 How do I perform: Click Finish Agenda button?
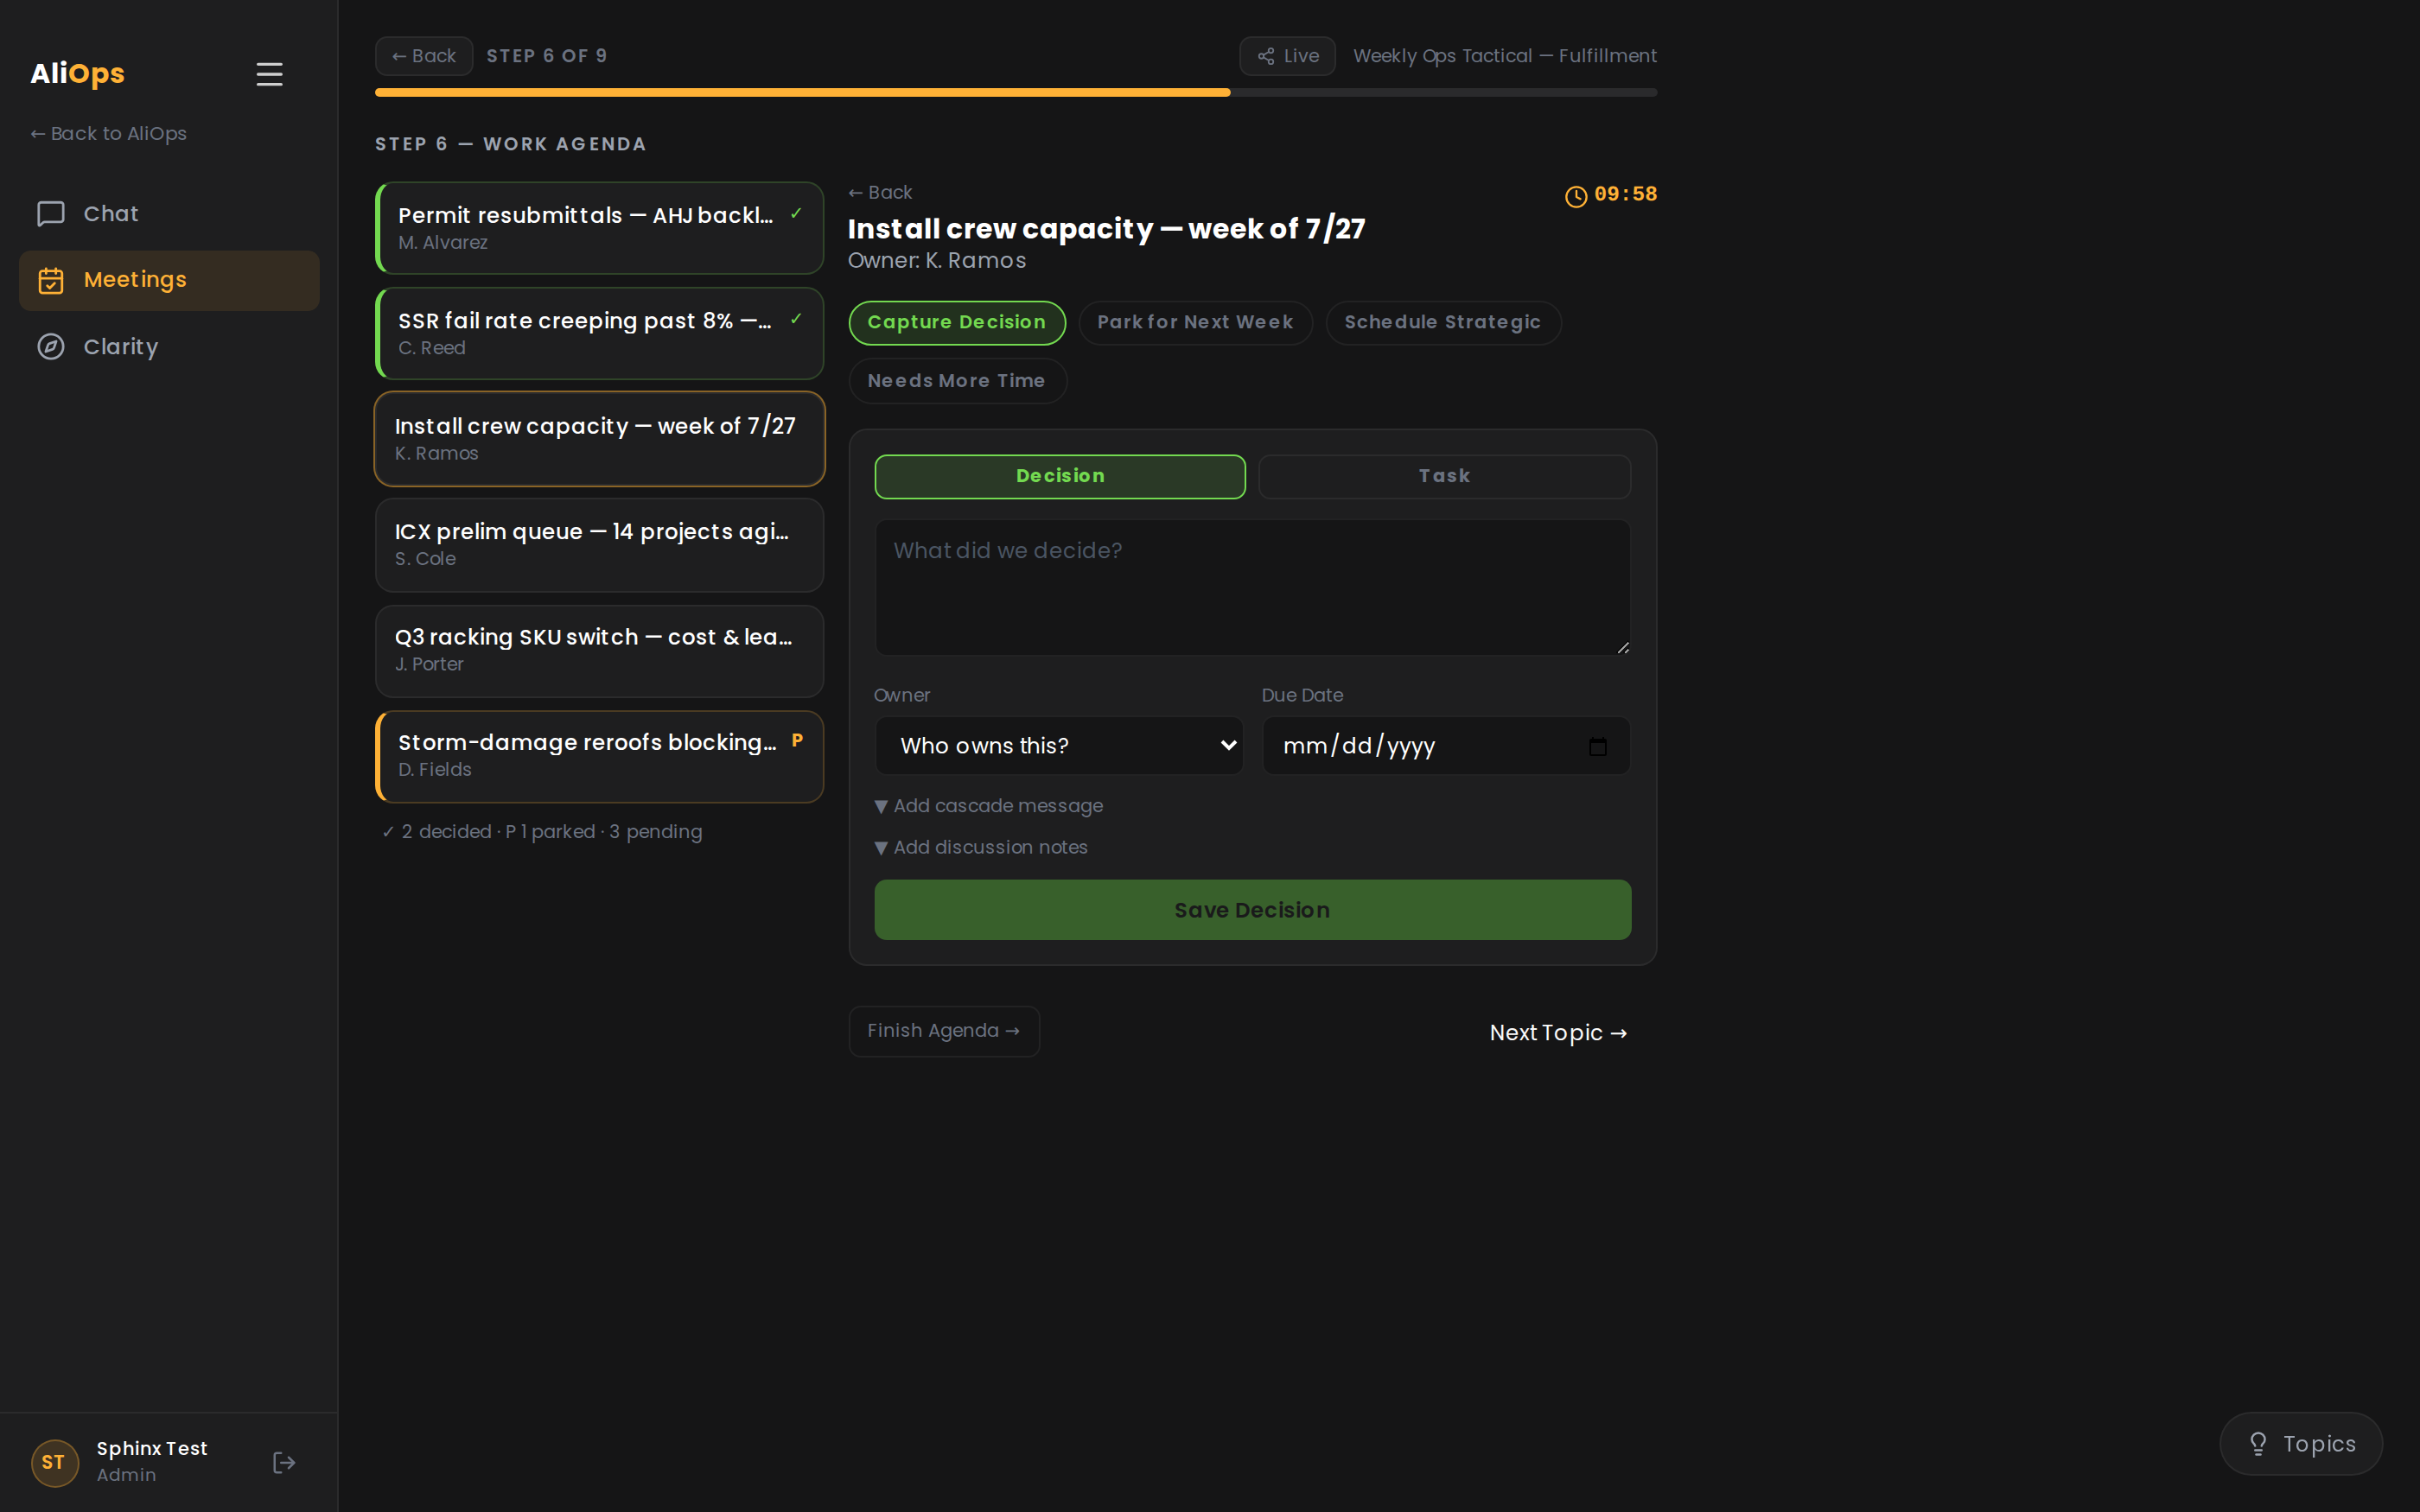(x=943, y=1031)
